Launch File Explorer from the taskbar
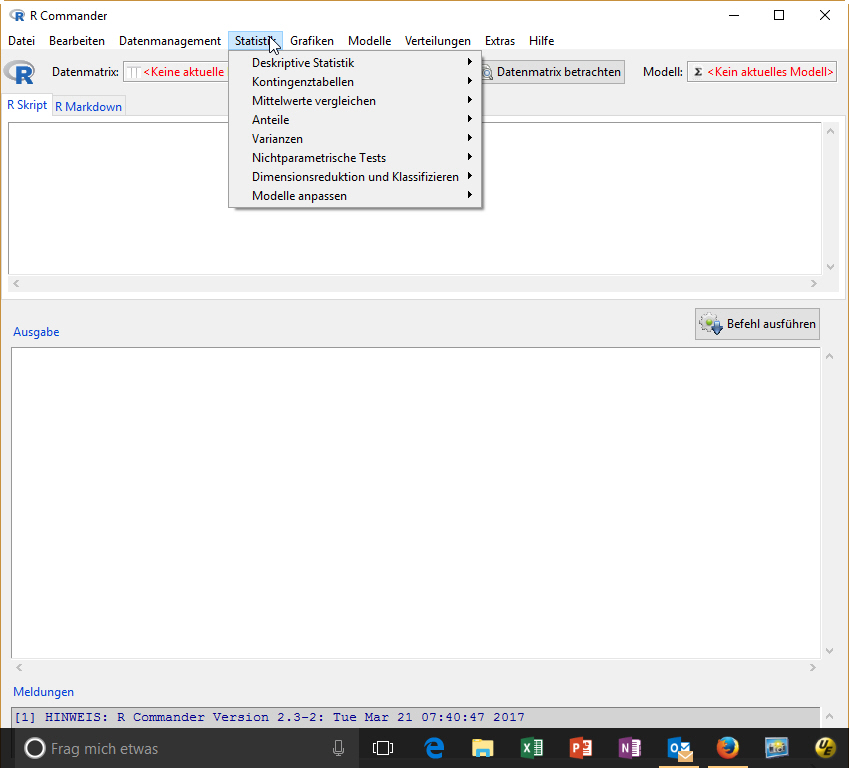The height and width of the screenshot is (777, 849). [483, 748]
